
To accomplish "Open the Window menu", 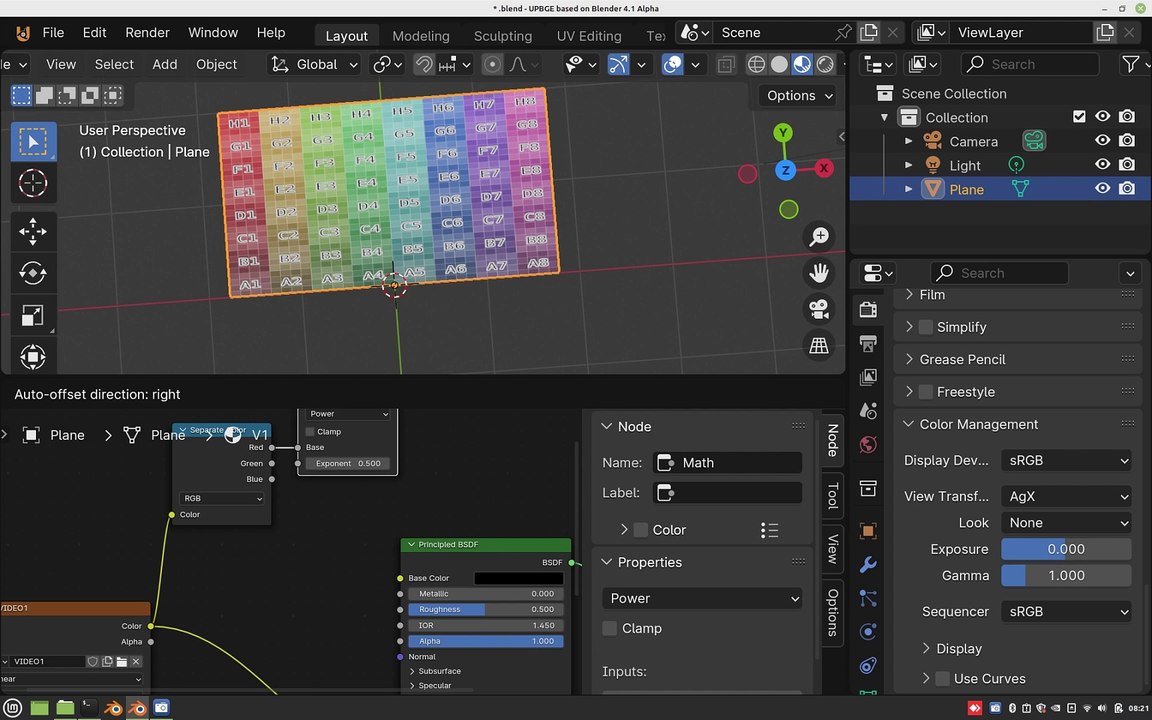I will tap(213, 33).
